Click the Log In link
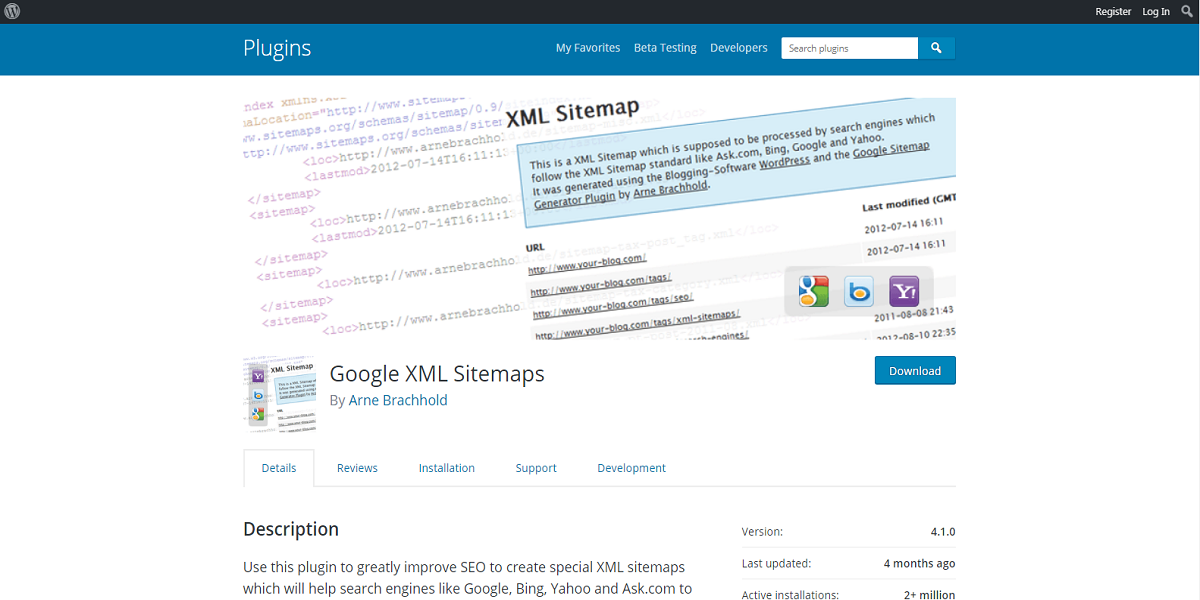This screenshot has width=1200, height=600. pos(1156,12)
